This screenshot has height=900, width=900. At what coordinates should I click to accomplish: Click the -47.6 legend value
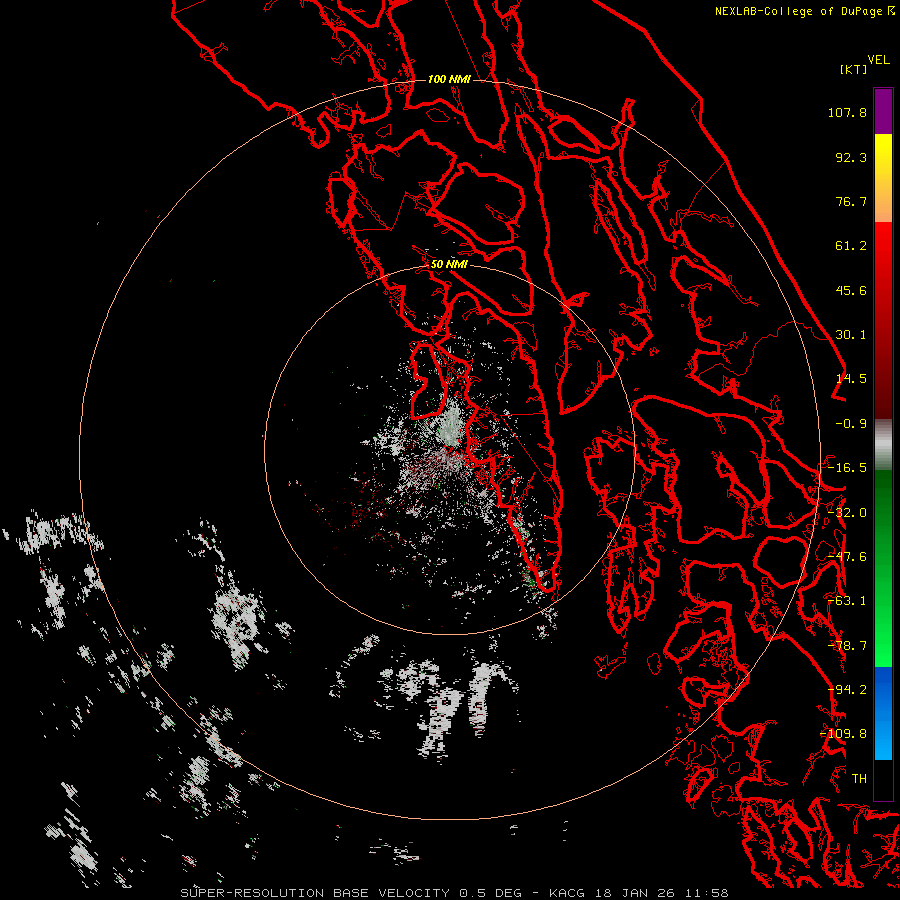[x=847, y=557]
